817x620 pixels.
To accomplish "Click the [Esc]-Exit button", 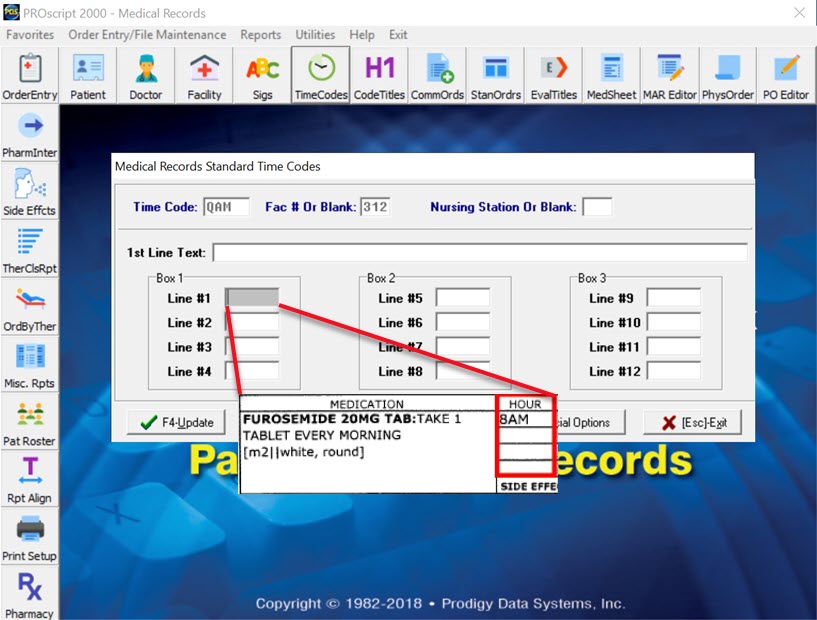I will tap(692, 422).
